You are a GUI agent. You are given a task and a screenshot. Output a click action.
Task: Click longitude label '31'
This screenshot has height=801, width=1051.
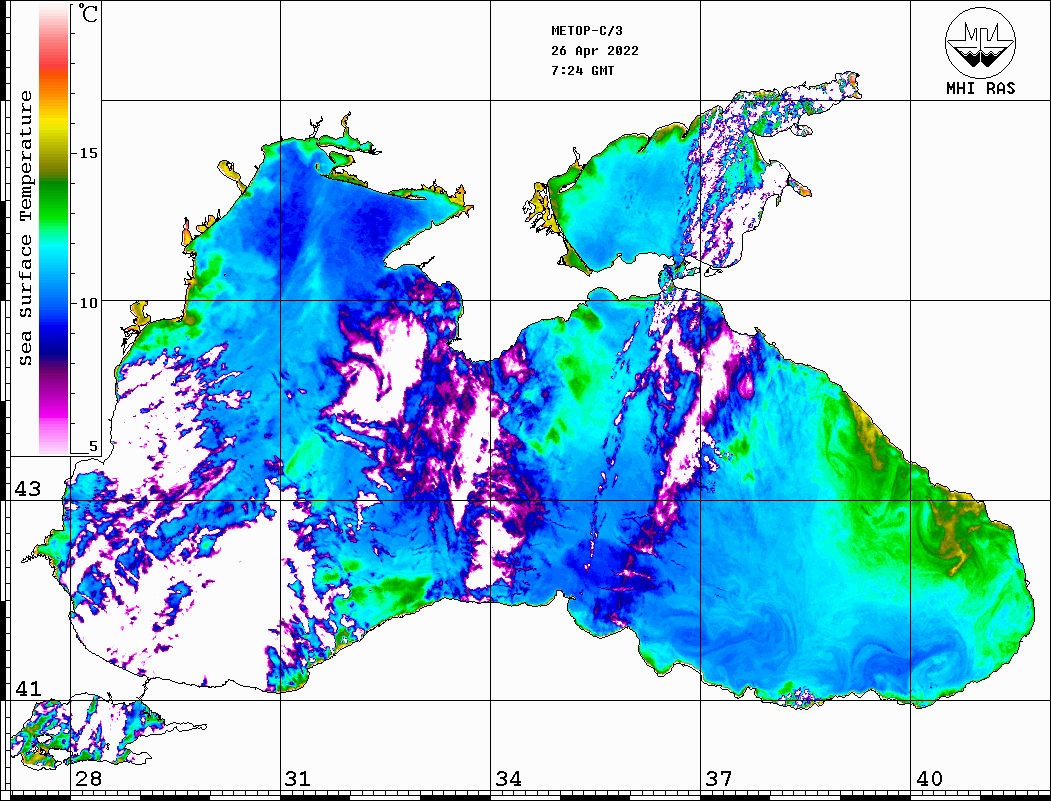tap(298, 778)
